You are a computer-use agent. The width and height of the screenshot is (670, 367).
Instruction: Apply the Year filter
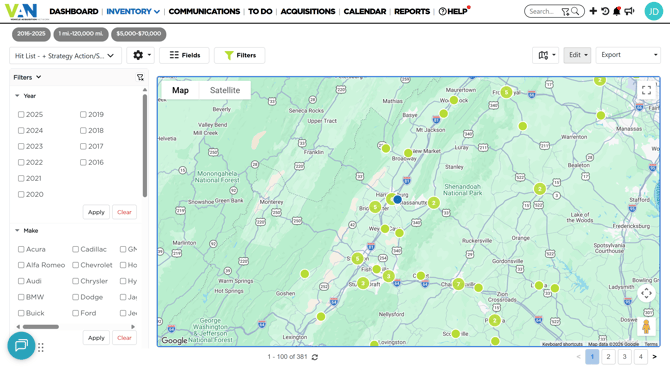[96, 212]
